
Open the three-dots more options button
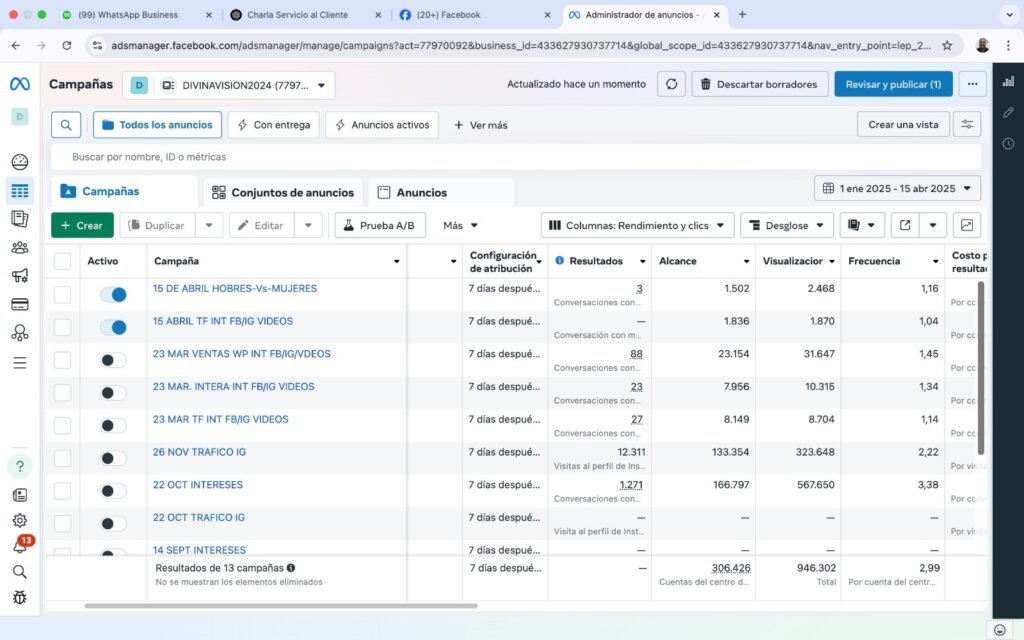point(972,84)
